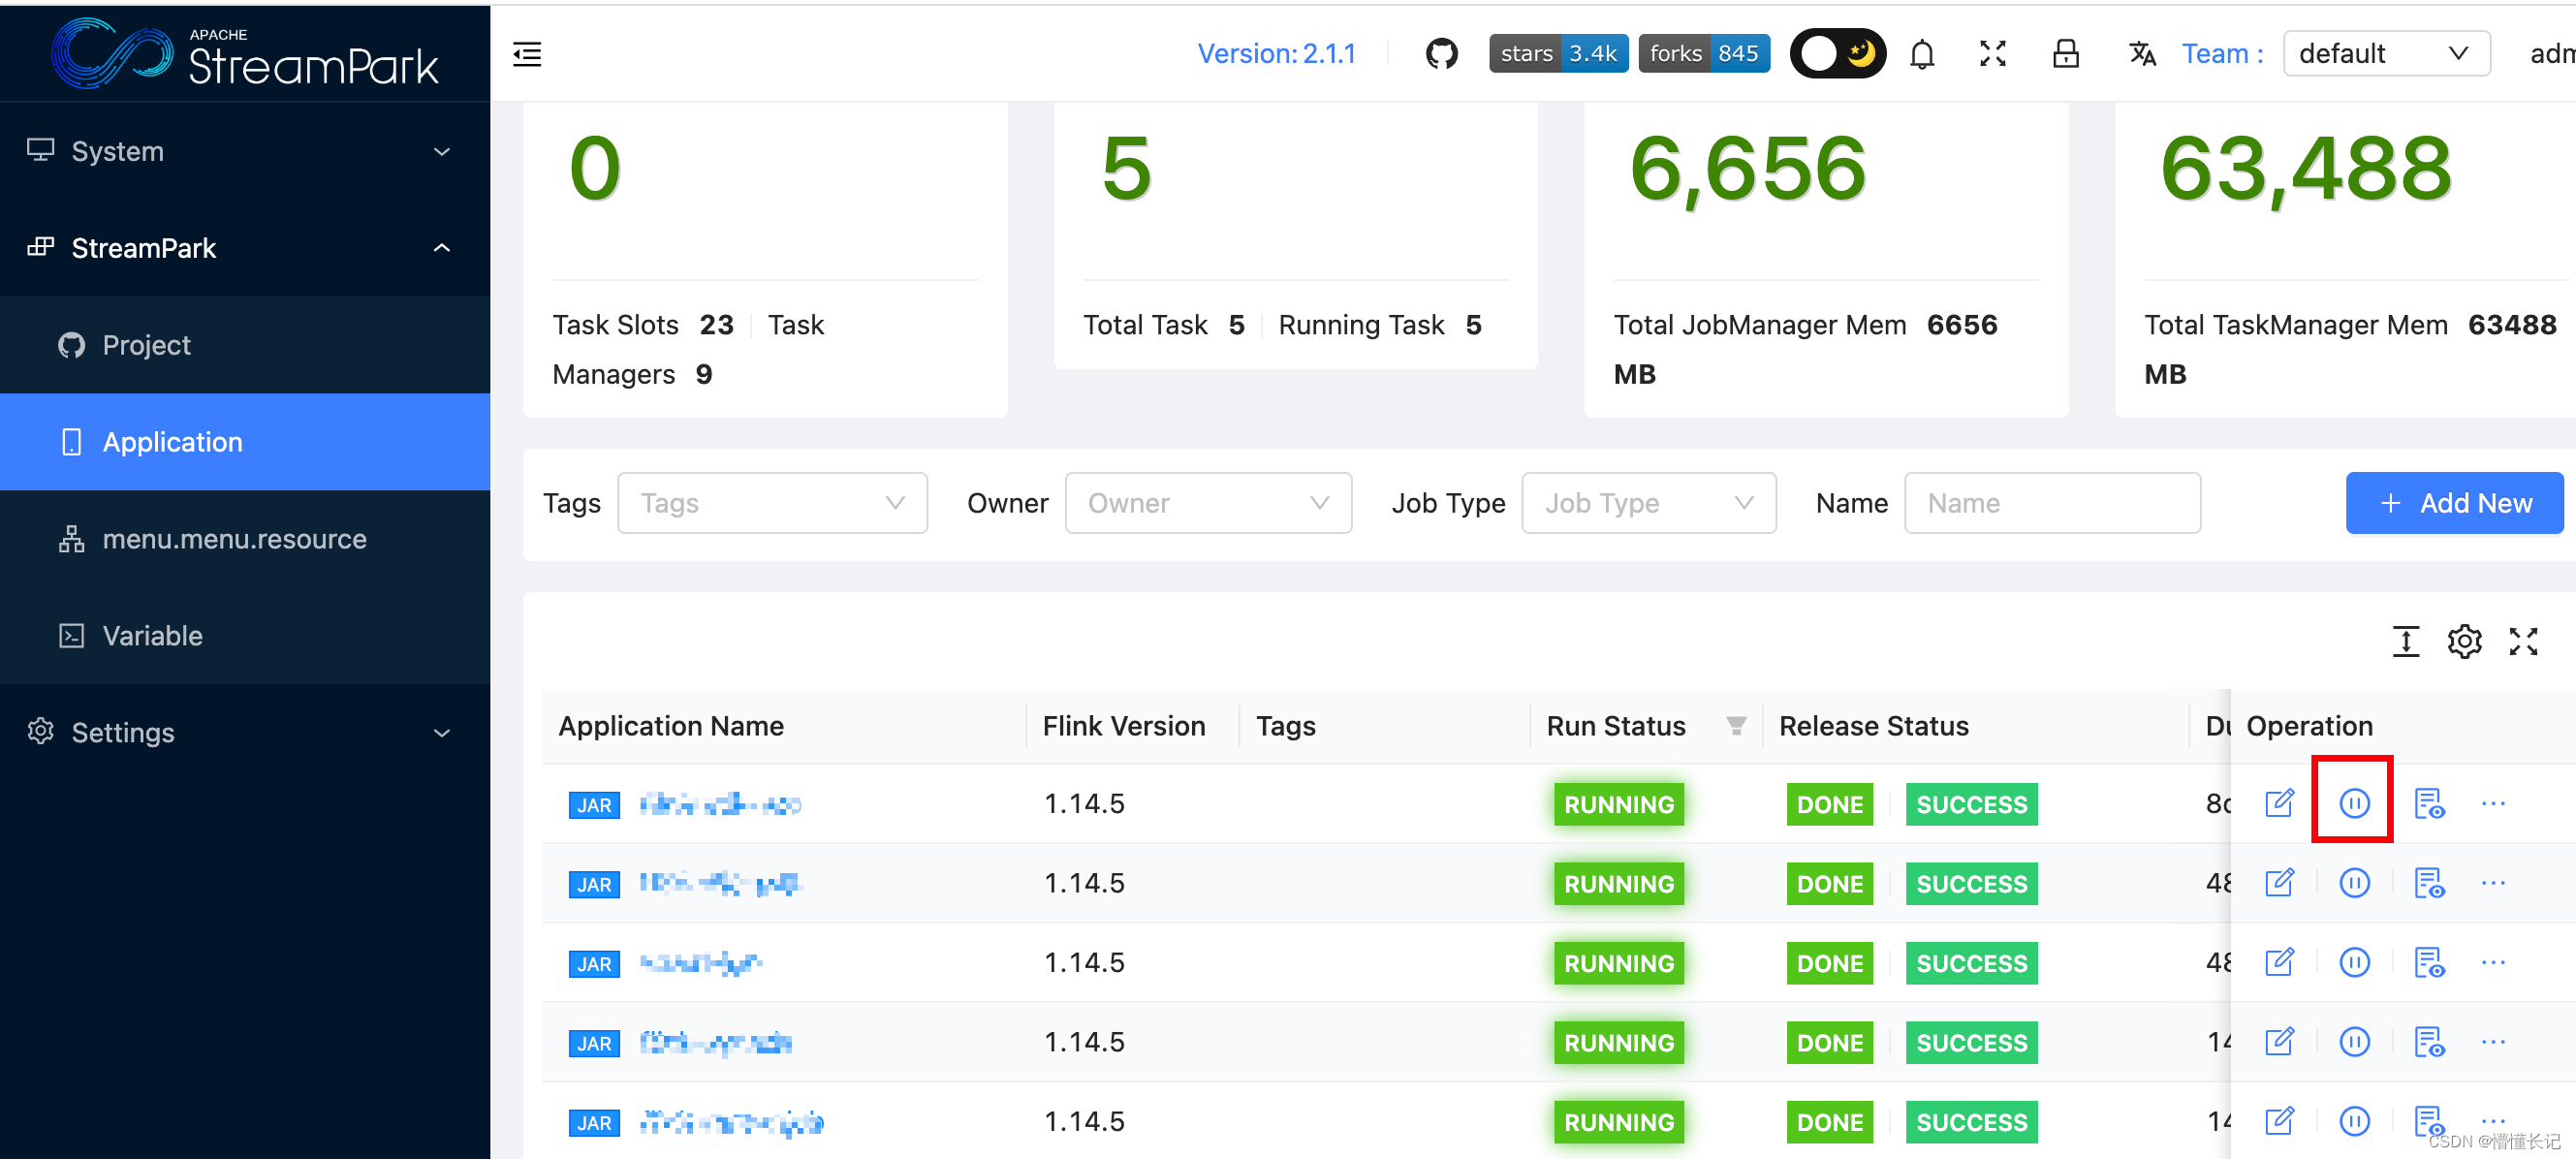Open the Variable page from the sidebar
The image size is (2576, 1159).
click(x=152, y=636)
